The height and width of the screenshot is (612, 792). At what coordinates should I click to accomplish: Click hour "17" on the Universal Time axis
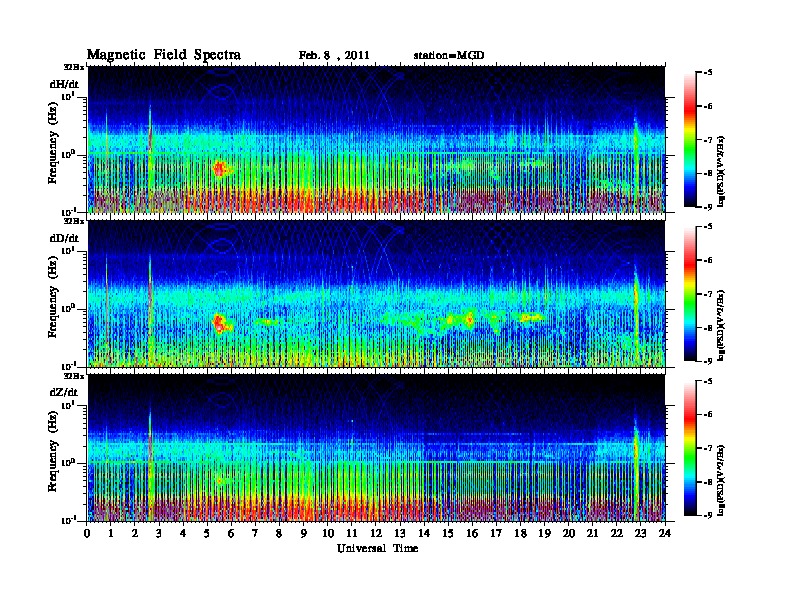point(496,533)
